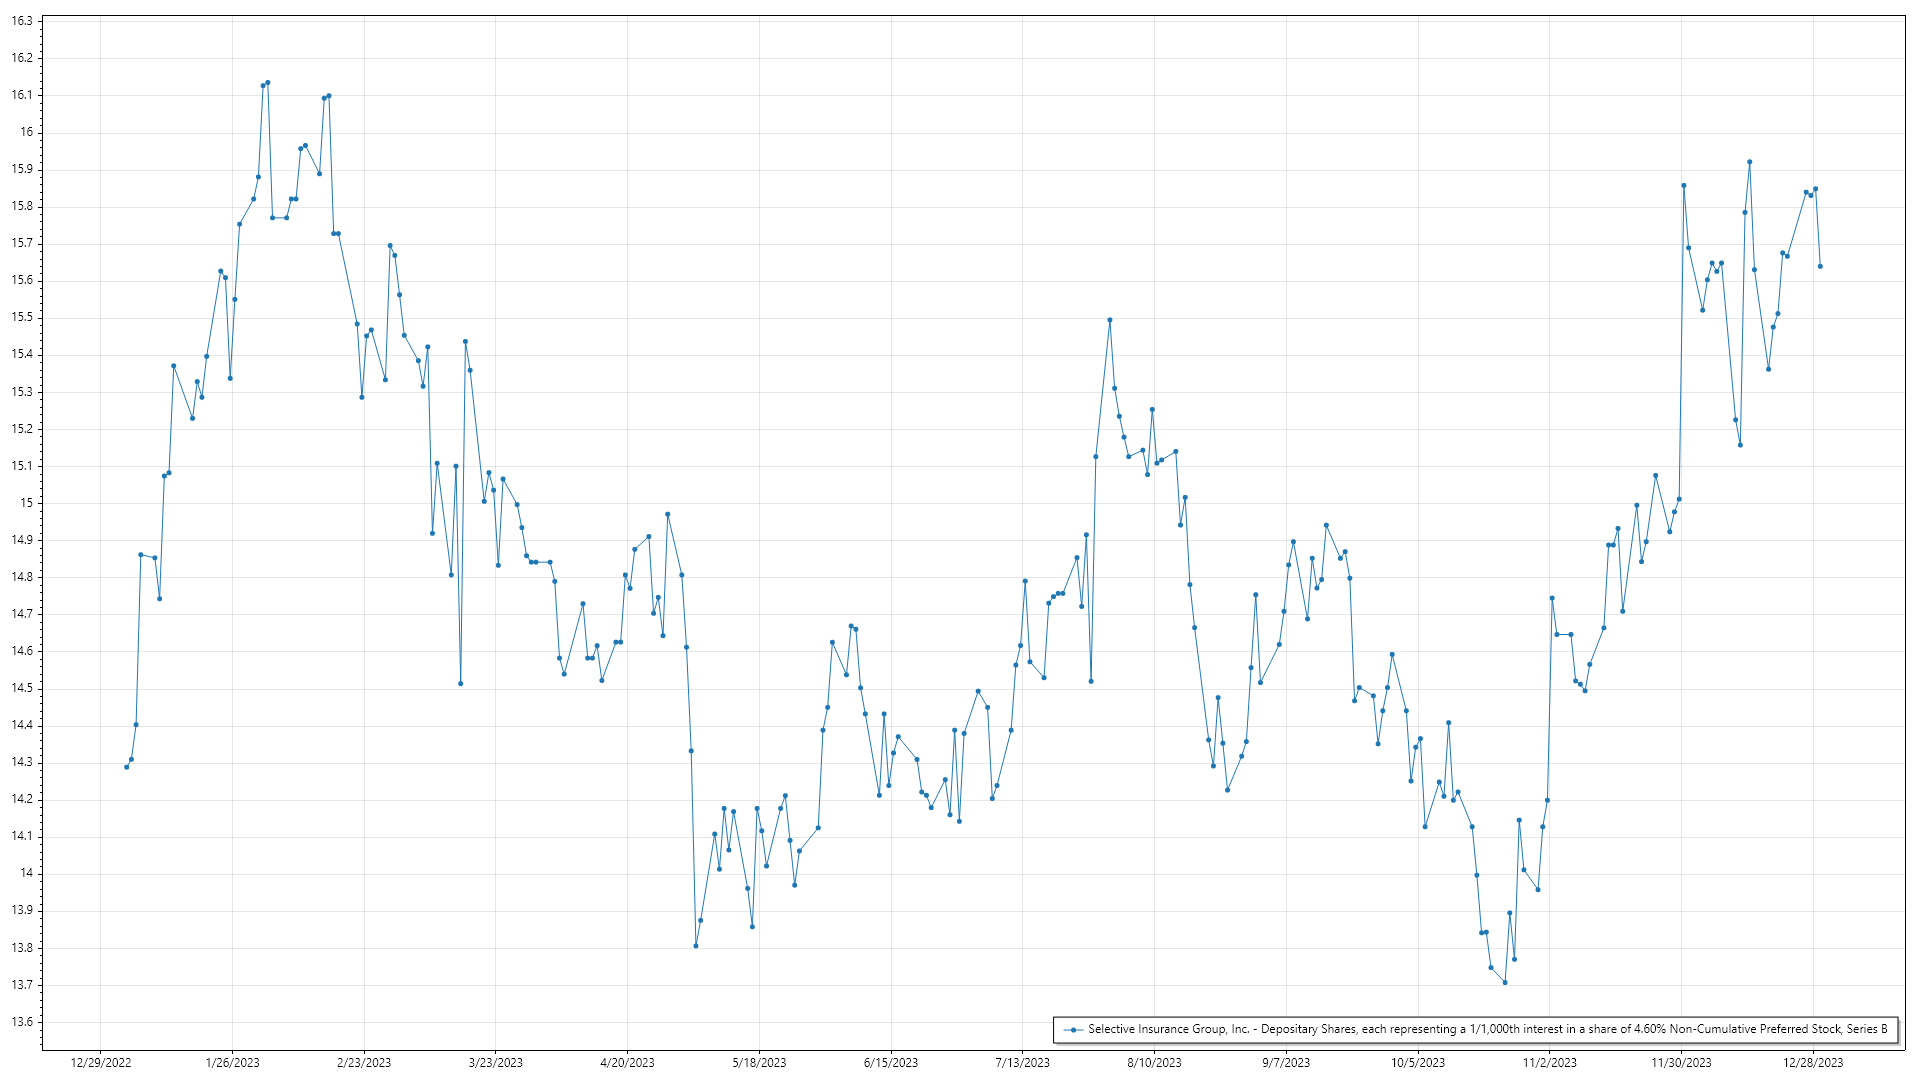
Task: Click the 1/26/2023 x-axis date label
Action: pos(232,1063)
